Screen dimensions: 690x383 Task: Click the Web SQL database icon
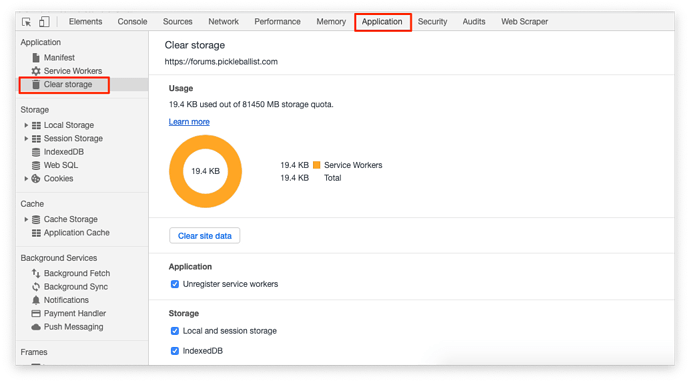(x=36, y=166)
